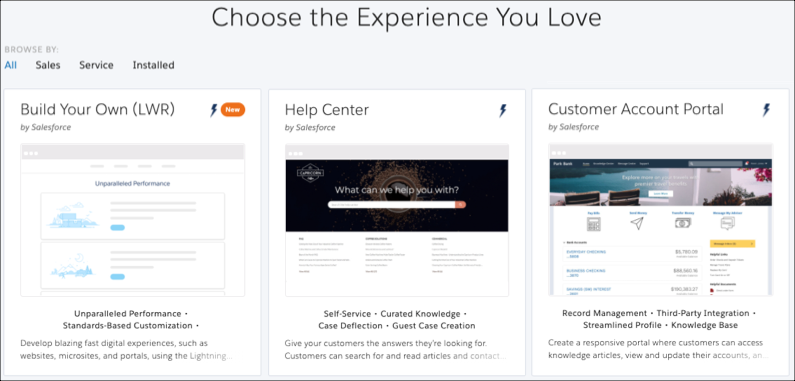The image size is (795, 381).
Task: Filter templates by Sales
Action: [48, 65]
